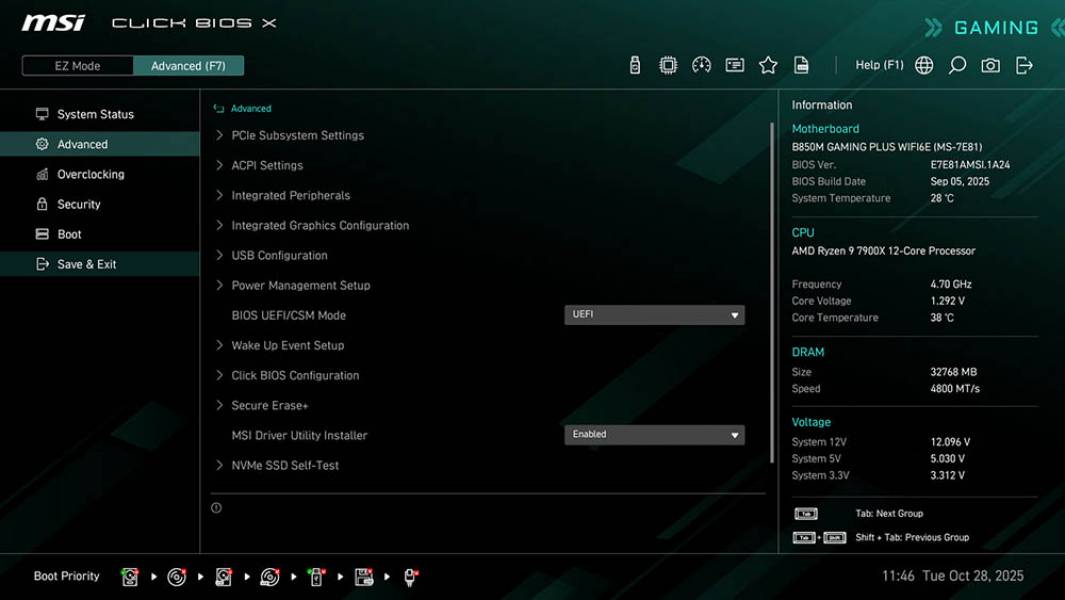Open the search magnifier icon
Image resolution: width=1065 pixels, height=600 pixels.
click(x=955, y=64)
